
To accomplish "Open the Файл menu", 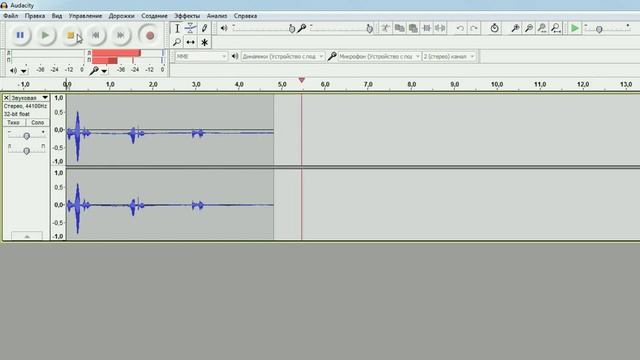I will pos(11,16).
